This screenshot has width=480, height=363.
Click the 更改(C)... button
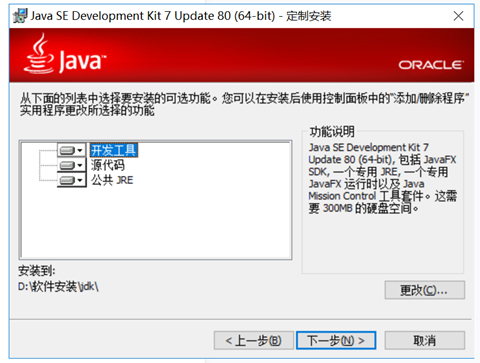tap(424, 290)
